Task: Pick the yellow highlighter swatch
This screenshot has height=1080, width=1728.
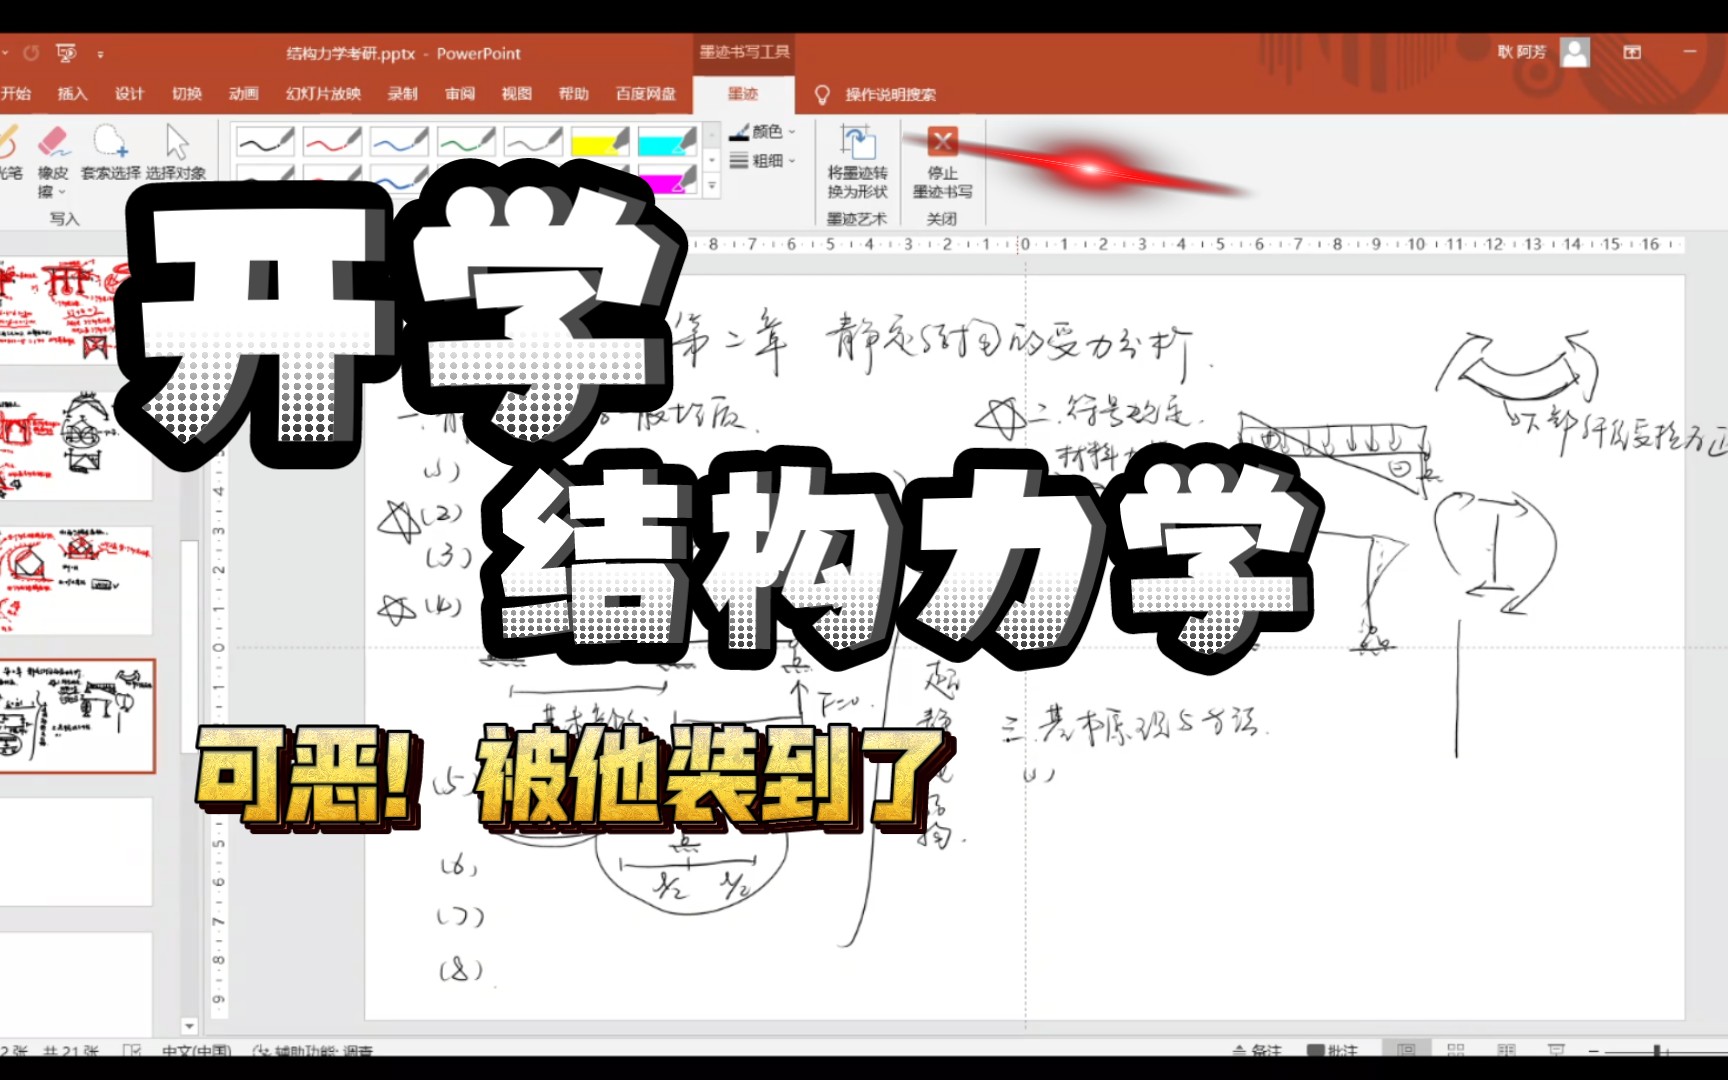Action: (x=601, y=140)
